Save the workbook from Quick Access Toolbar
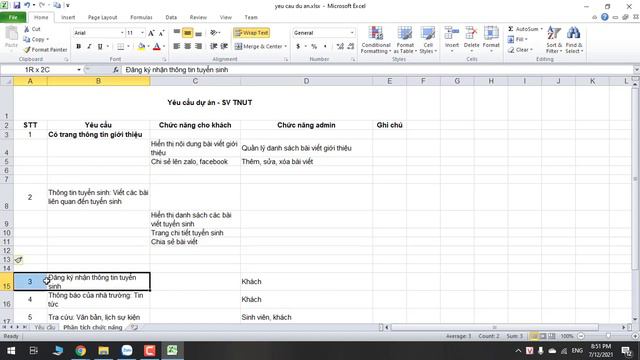This screenshot has width=640, height=360. 17,5
